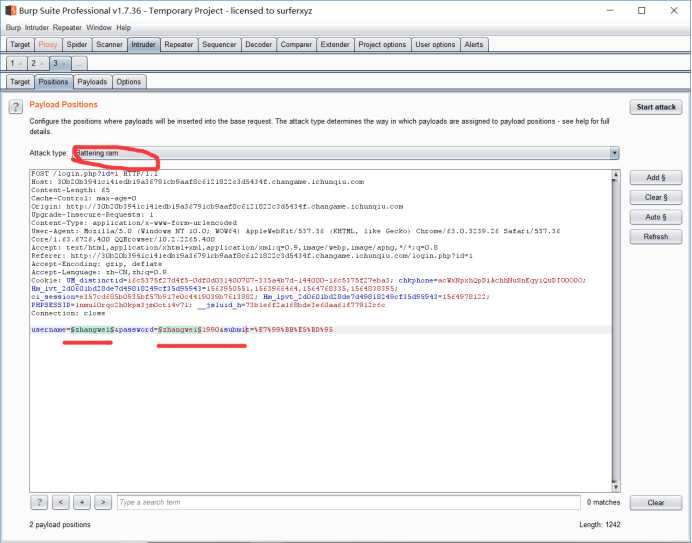Switch to the main Repeater tab
The width and height of the screenshot is (692, 543).
[x=179, y=45]
